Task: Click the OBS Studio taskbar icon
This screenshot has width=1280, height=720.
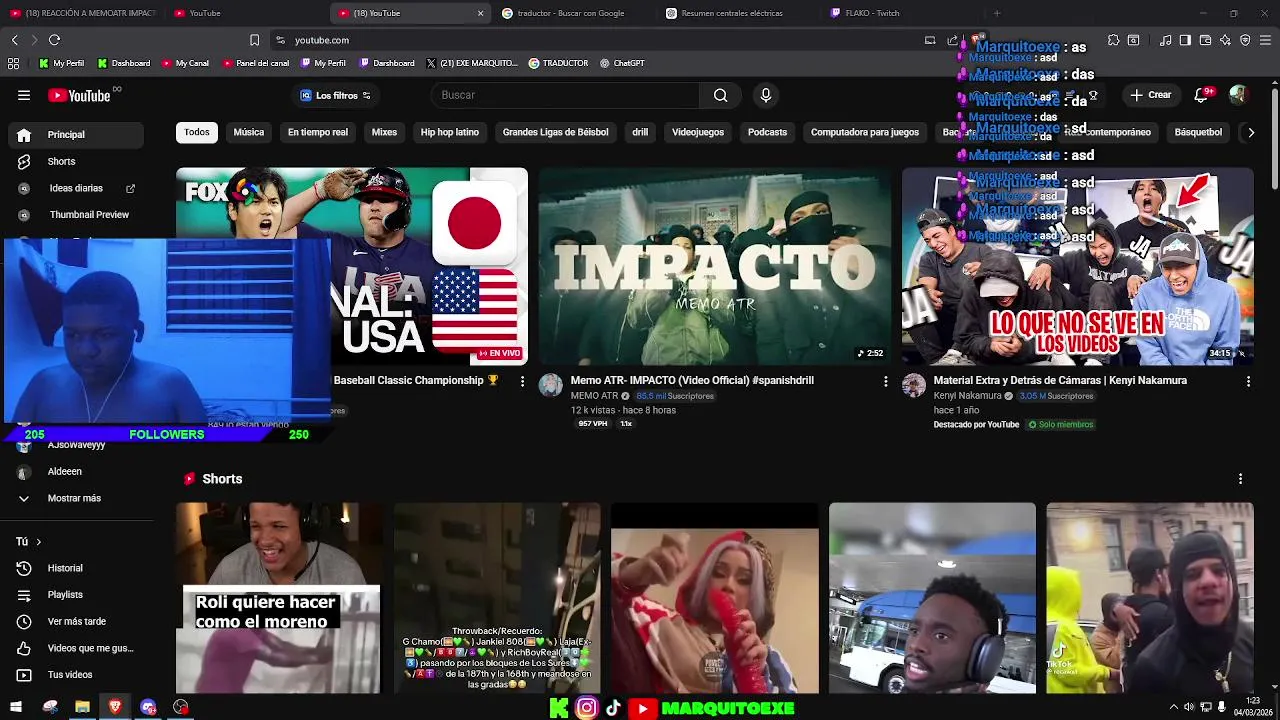Action: coord(181,707)
